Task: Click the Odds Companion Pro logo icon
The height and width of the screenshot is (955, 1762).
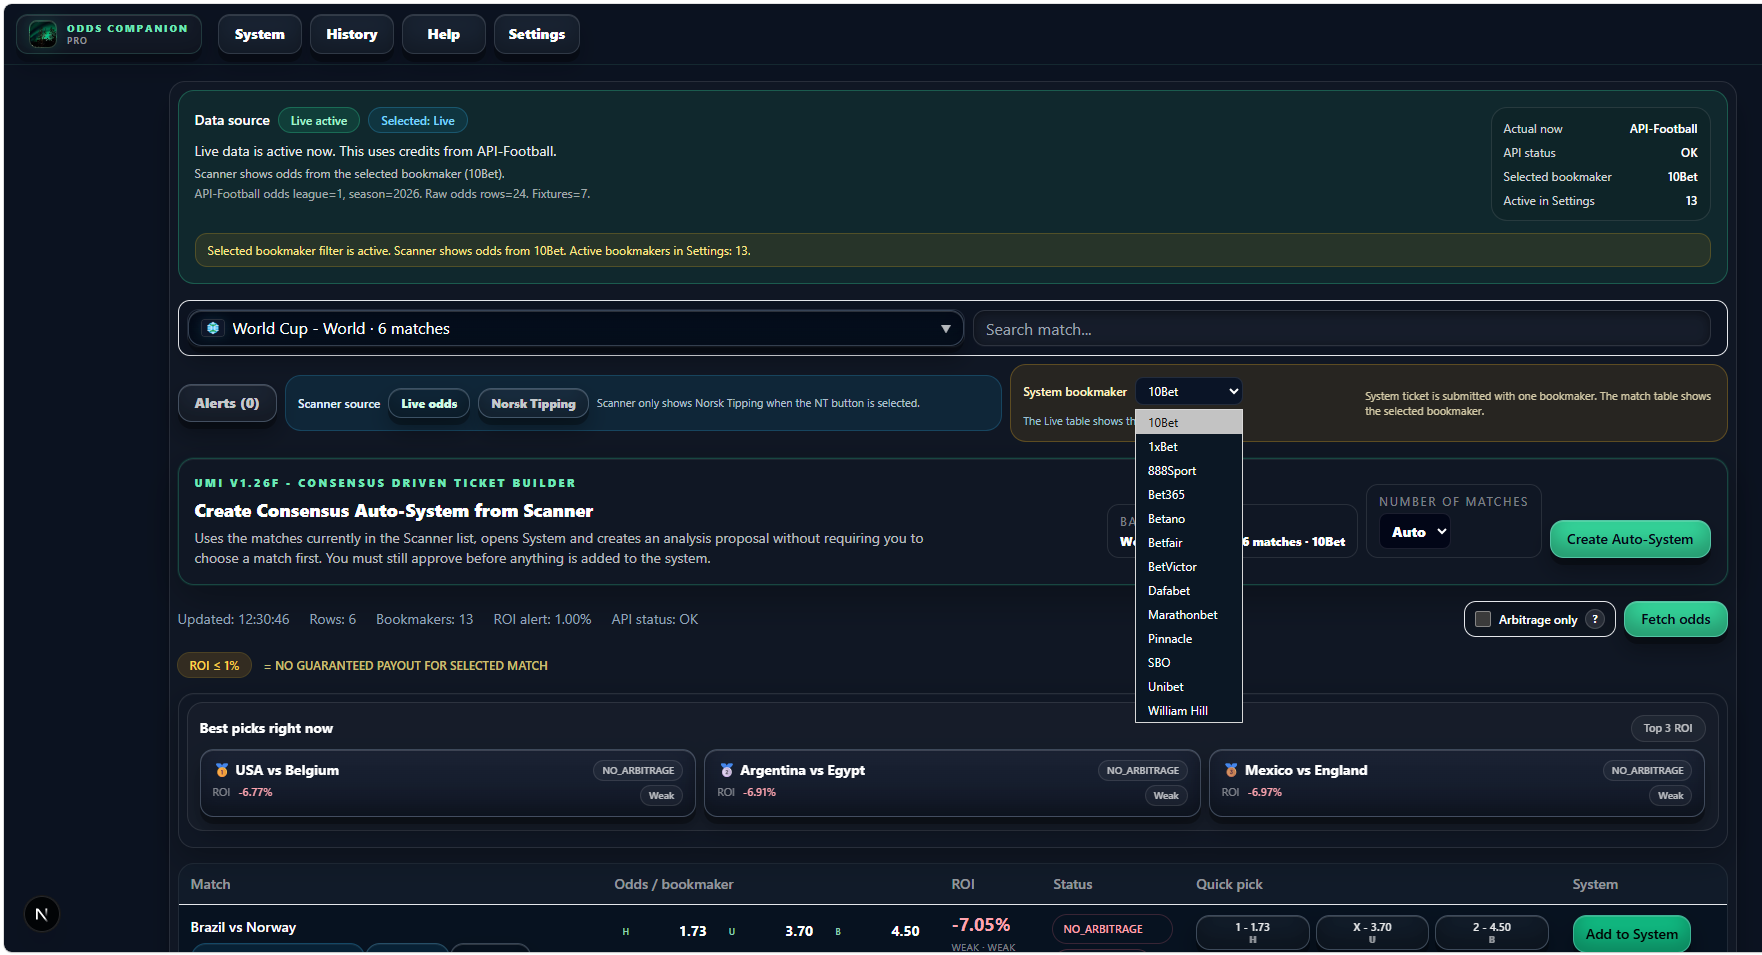Action: click(x=43, y=34)
